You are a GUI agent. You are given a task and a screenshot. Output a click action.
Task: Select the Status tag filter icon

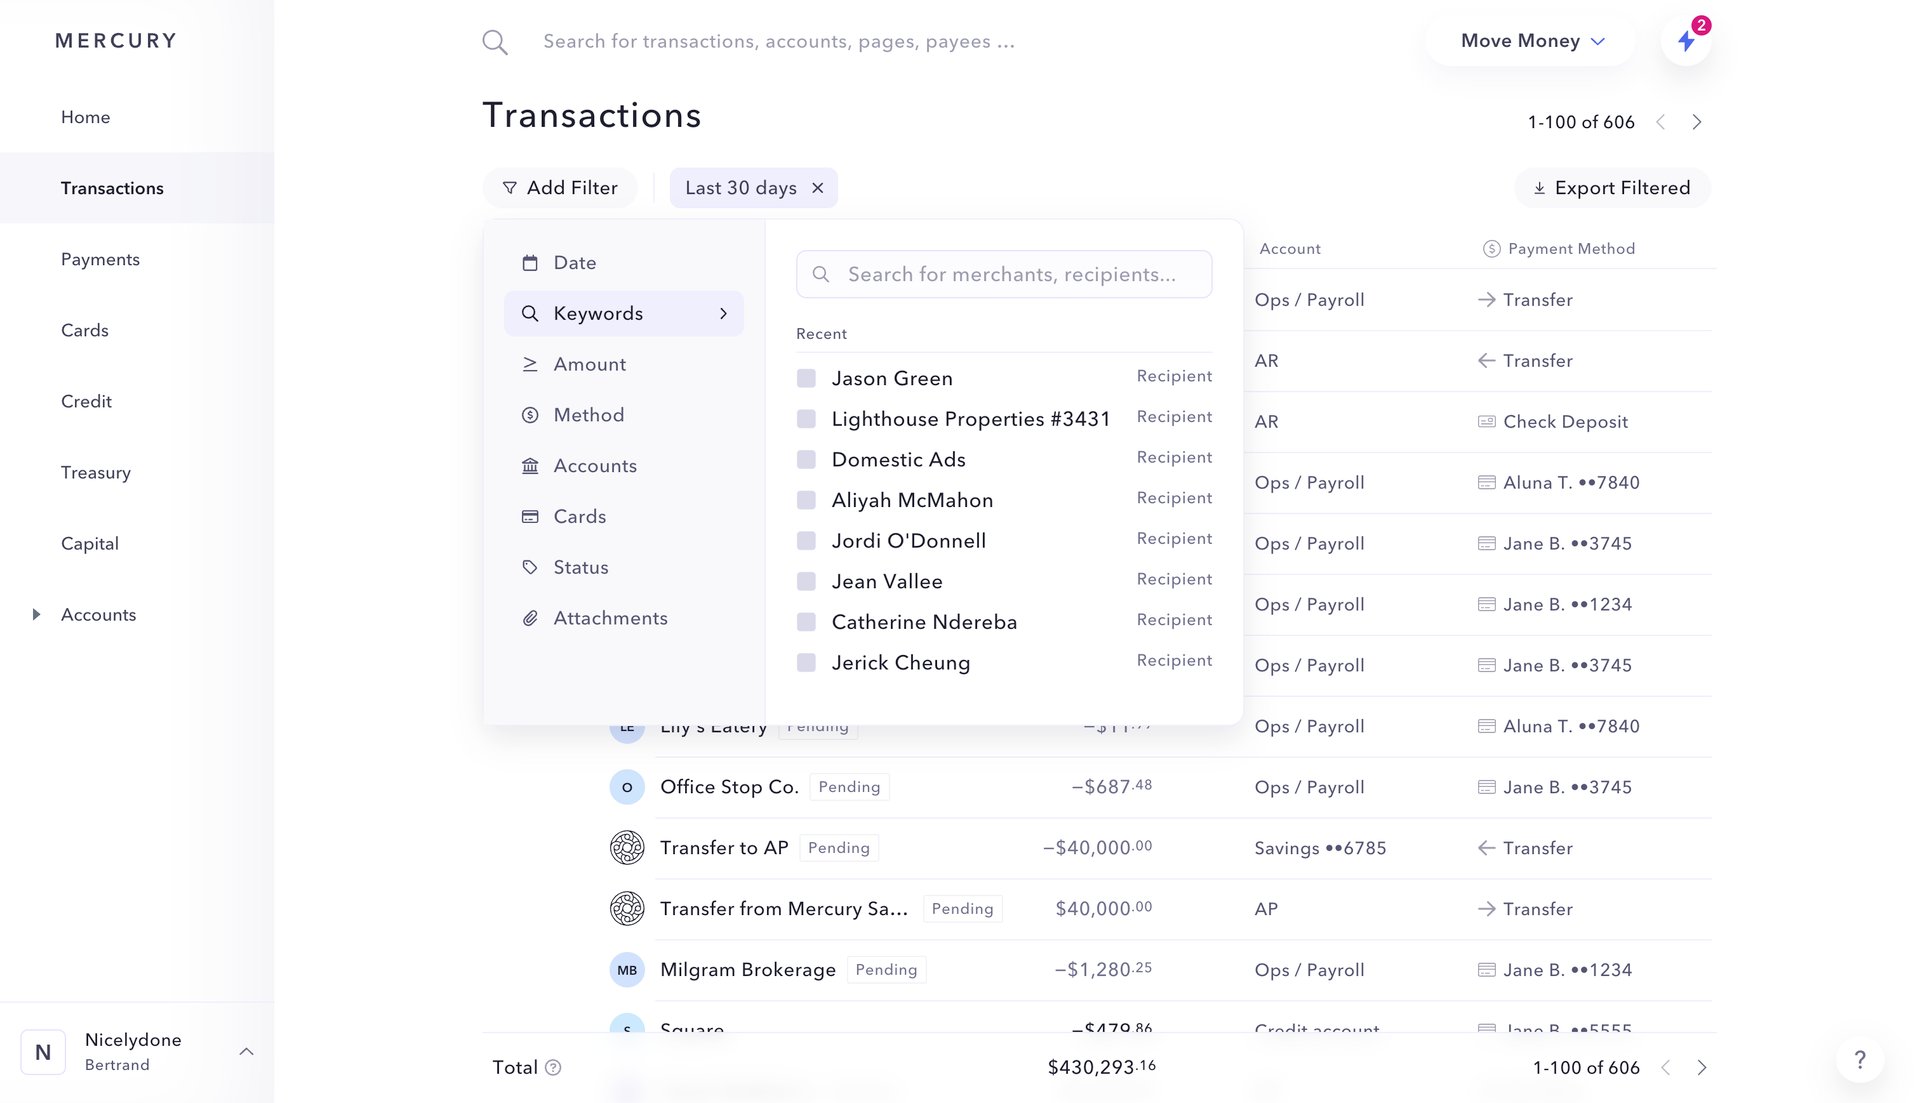click(x=531, y=567)
